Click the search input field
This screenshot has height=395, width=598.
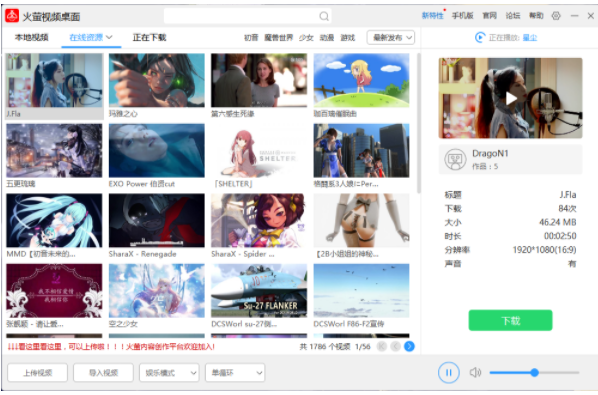[x=247, y=16]
